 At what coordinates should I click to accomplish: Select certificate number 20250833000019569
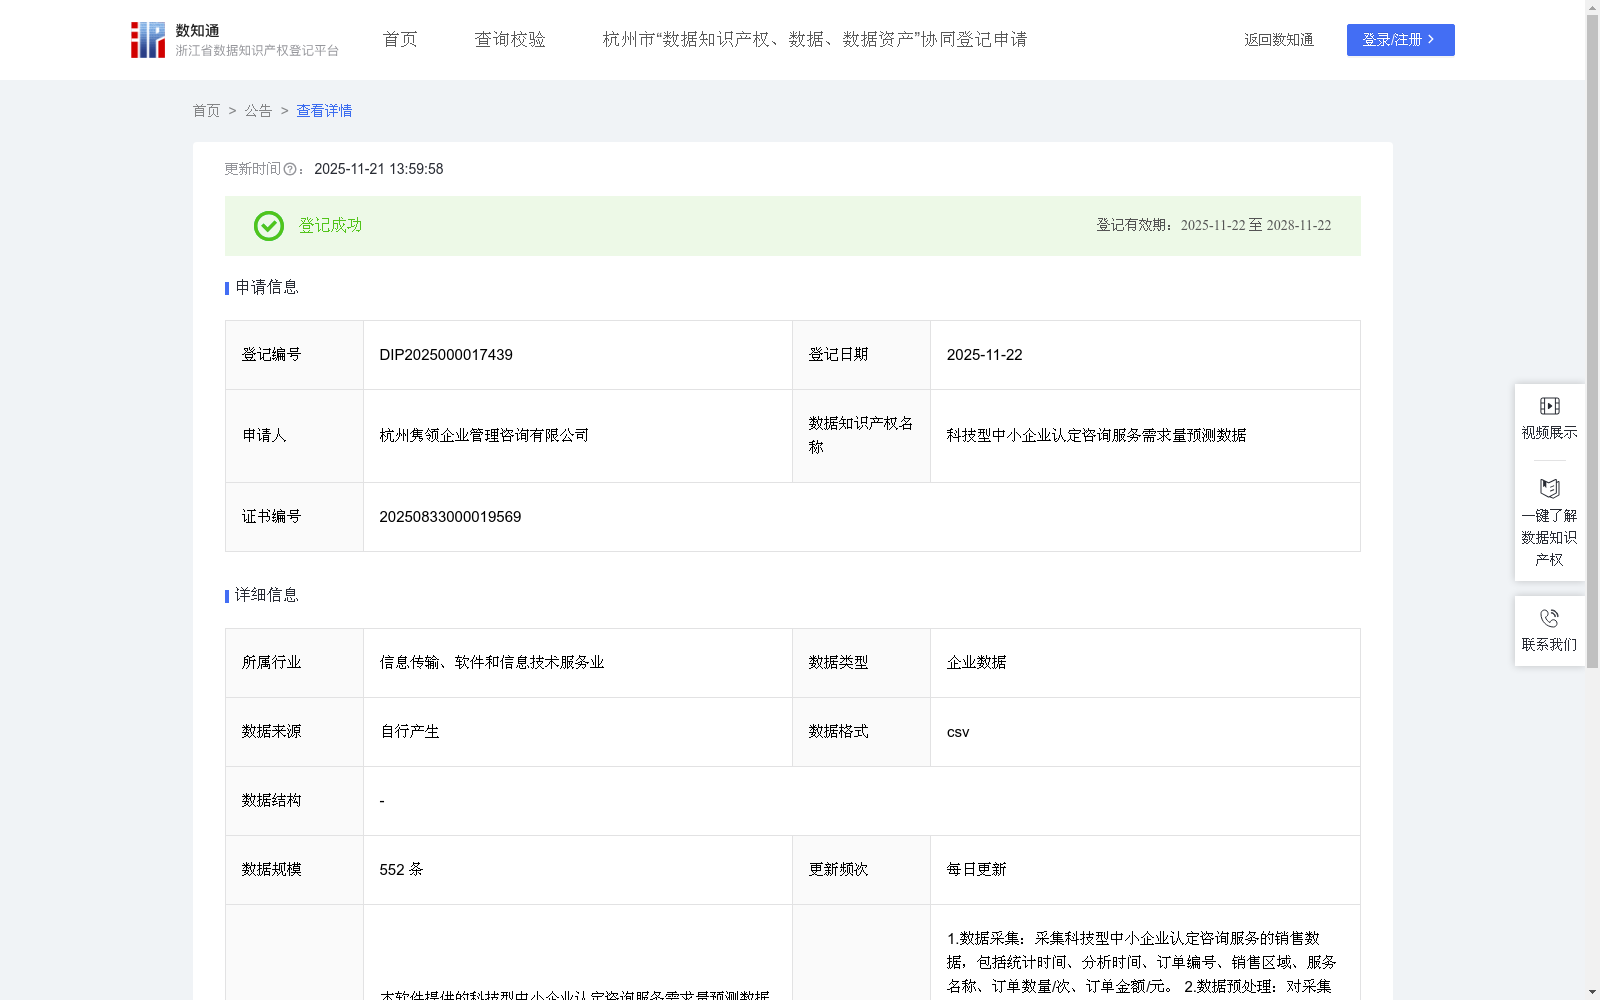450,517
